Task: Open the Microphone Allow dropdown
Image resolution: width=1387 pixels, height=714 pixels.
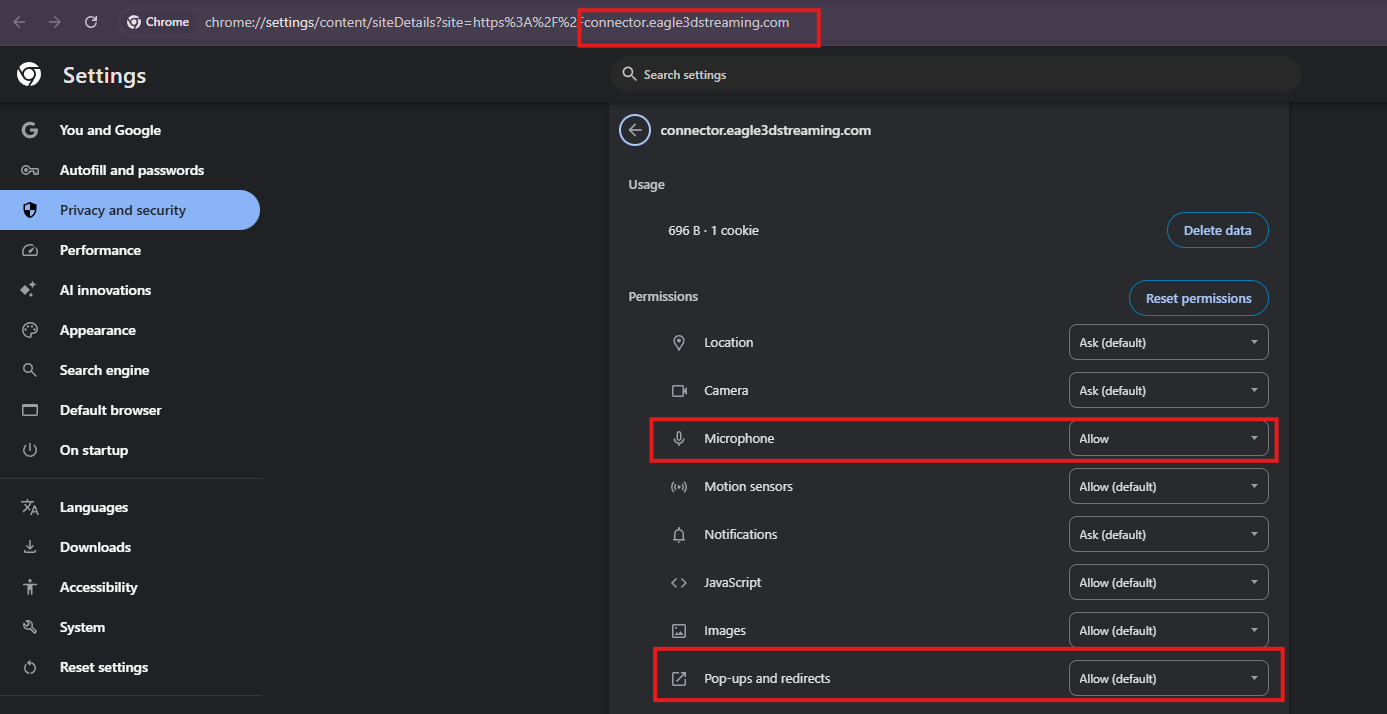Action: (1168, 438)
